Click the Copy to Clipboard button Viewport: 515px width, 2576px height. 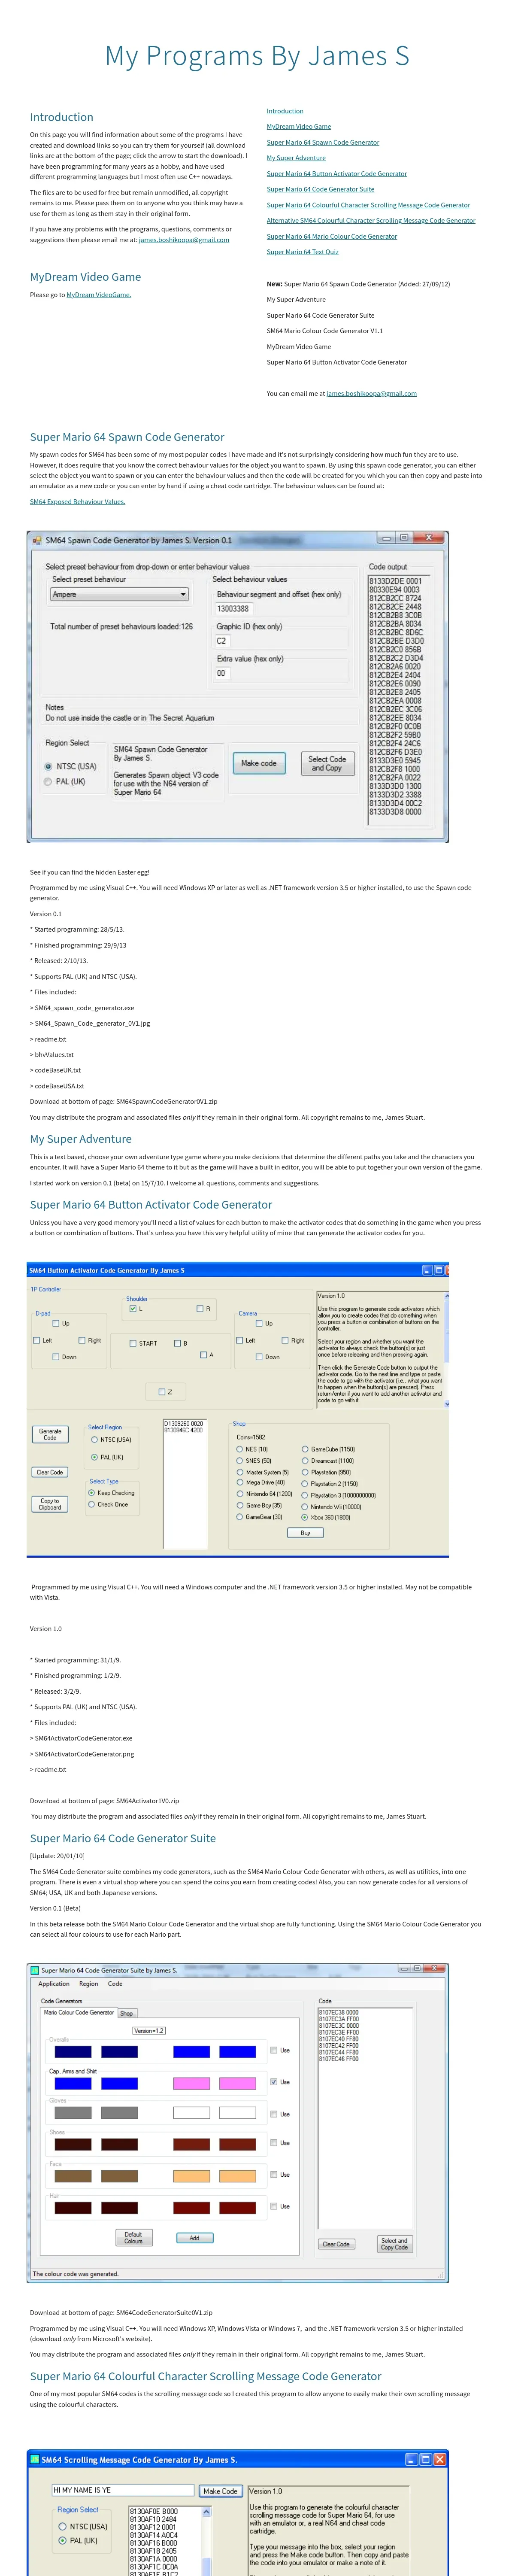pos(50,1504)
